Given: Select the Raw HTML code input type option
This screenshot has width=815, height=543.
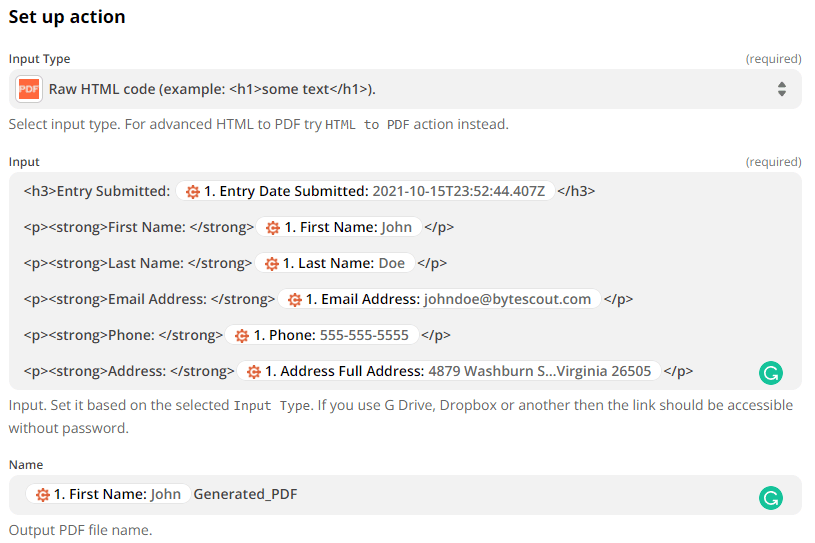Looking at the screenshot, I should [212, 89].
